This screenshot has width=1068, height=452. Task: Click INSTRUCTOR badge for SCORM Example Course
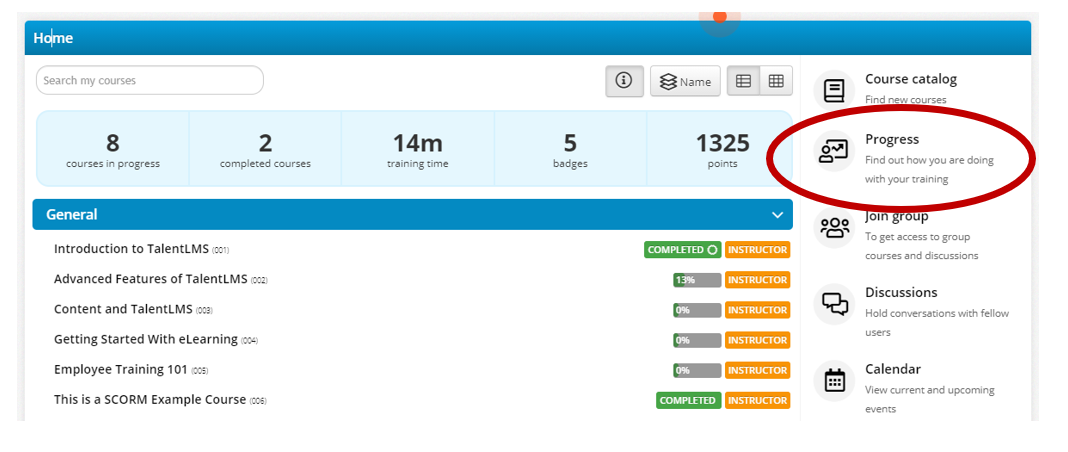tap(757, 400)
